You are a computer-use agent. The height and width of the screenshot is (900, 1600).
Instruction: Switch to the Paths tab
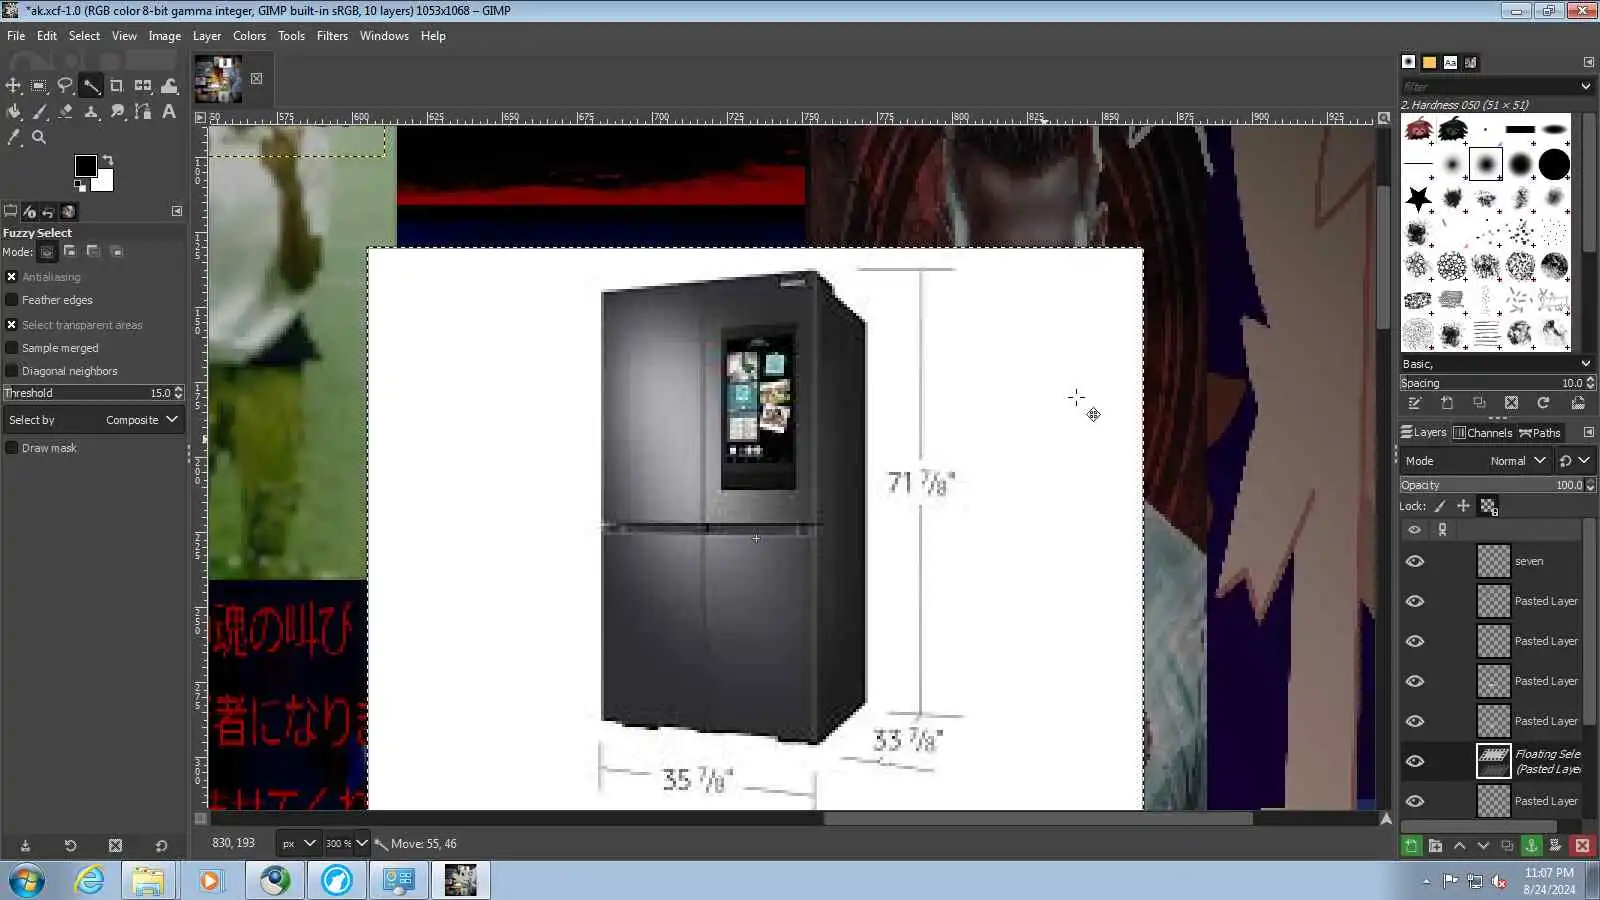[x=1539, y=433]
